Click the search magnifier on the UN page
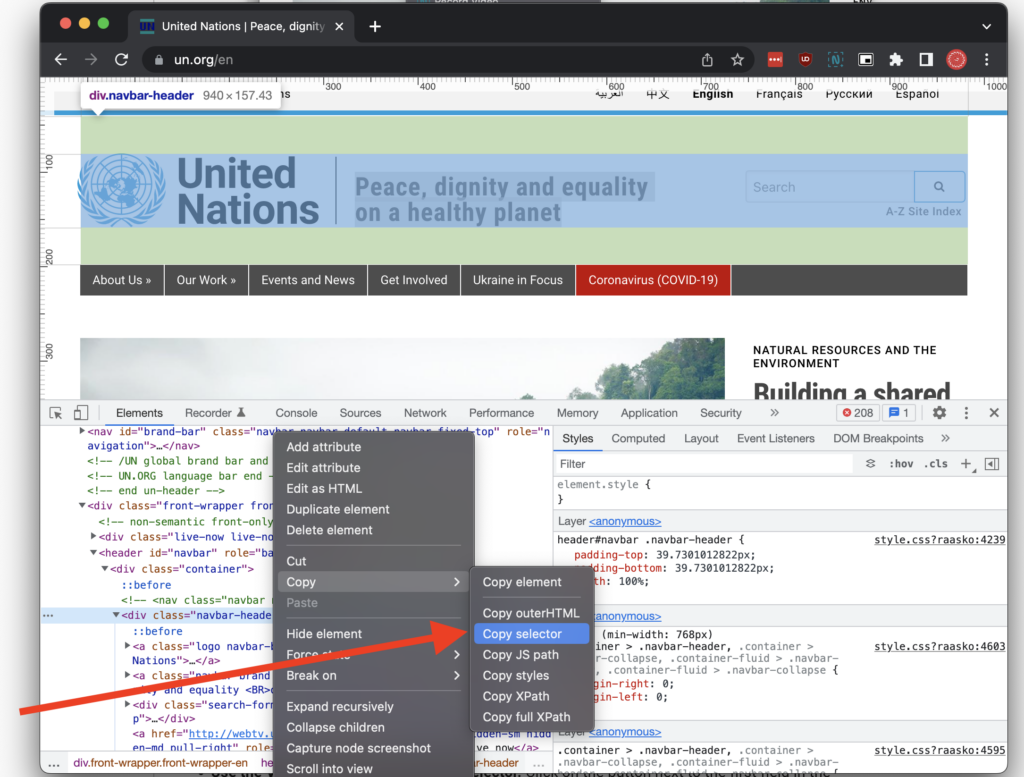 938,186
